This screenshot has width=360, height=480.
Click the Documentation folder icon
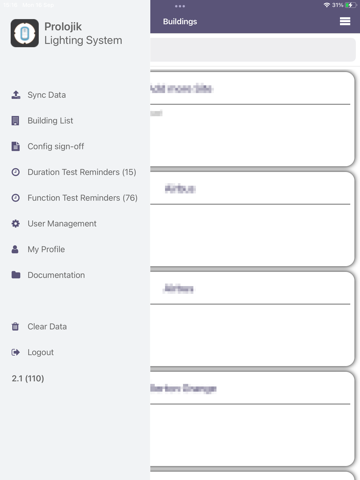[x=16, y=275]
